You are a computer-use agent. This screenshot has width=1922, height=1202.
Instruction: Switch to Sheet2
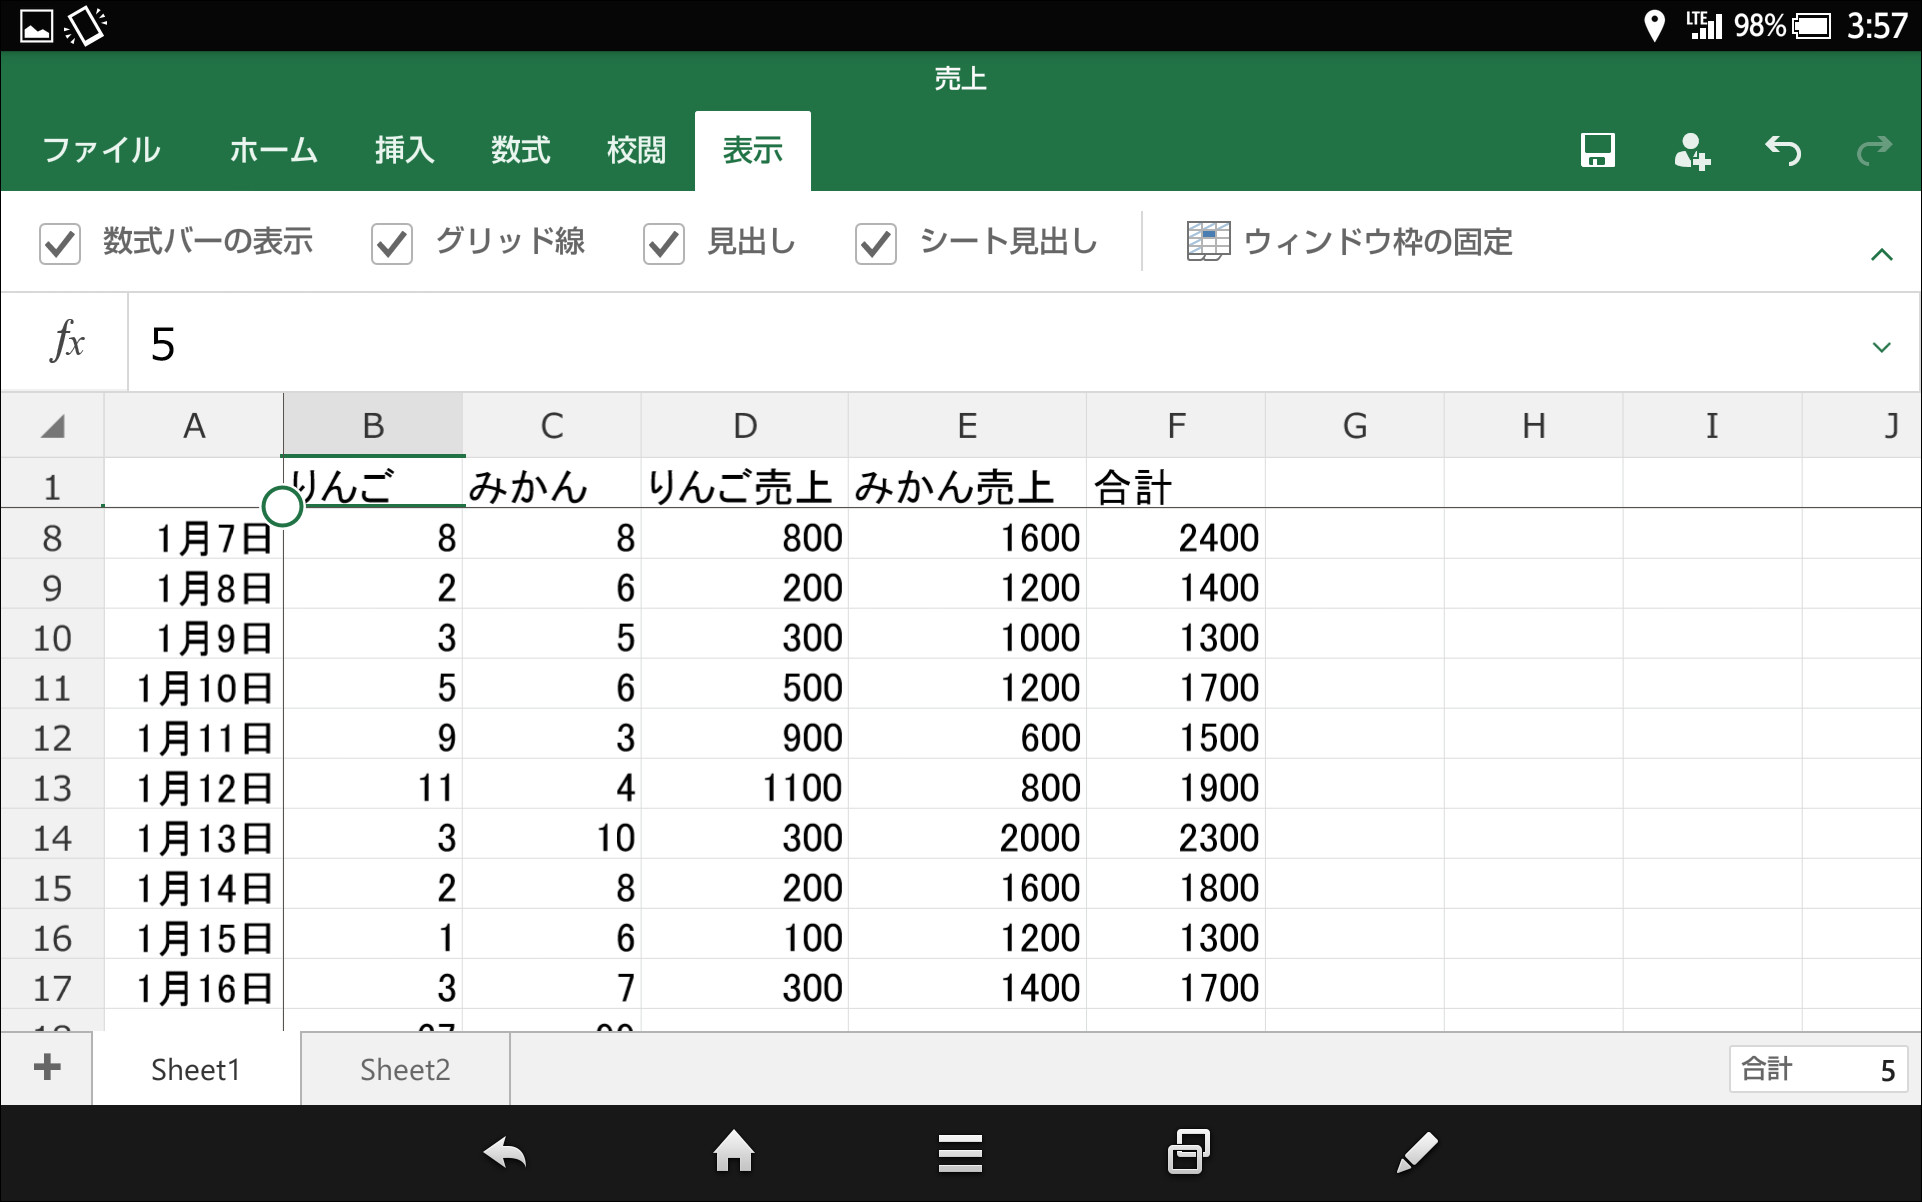tap(404, 1068)
